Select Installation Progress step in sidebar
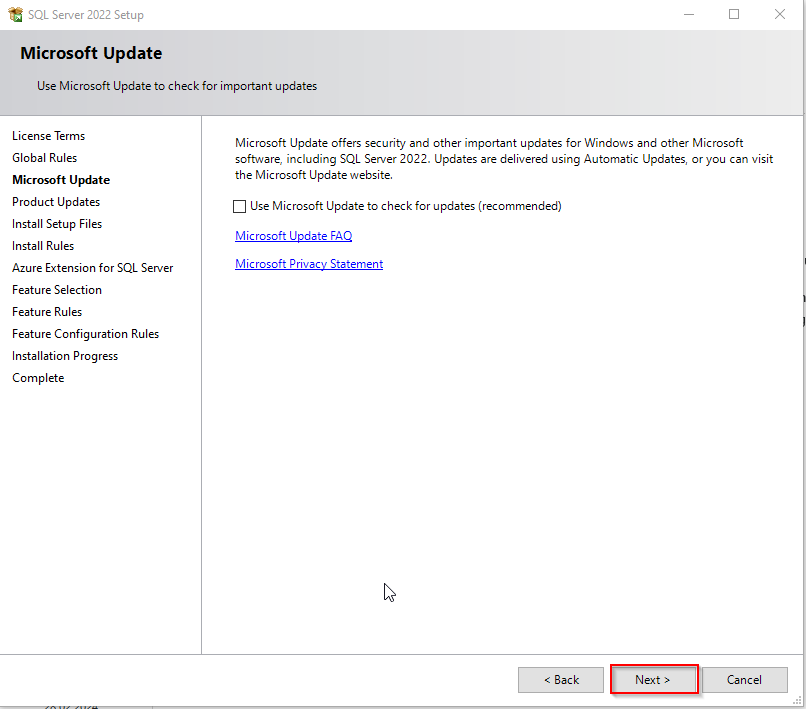Image resolution: width=806 pixels, height=709 pixels. point(65,356)
